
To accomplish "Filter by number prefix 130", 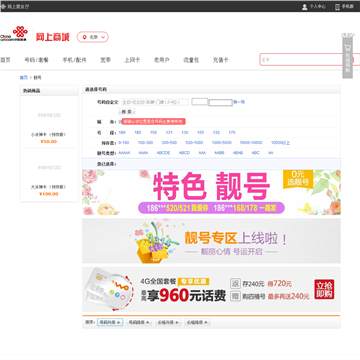I will click(185, 133).
